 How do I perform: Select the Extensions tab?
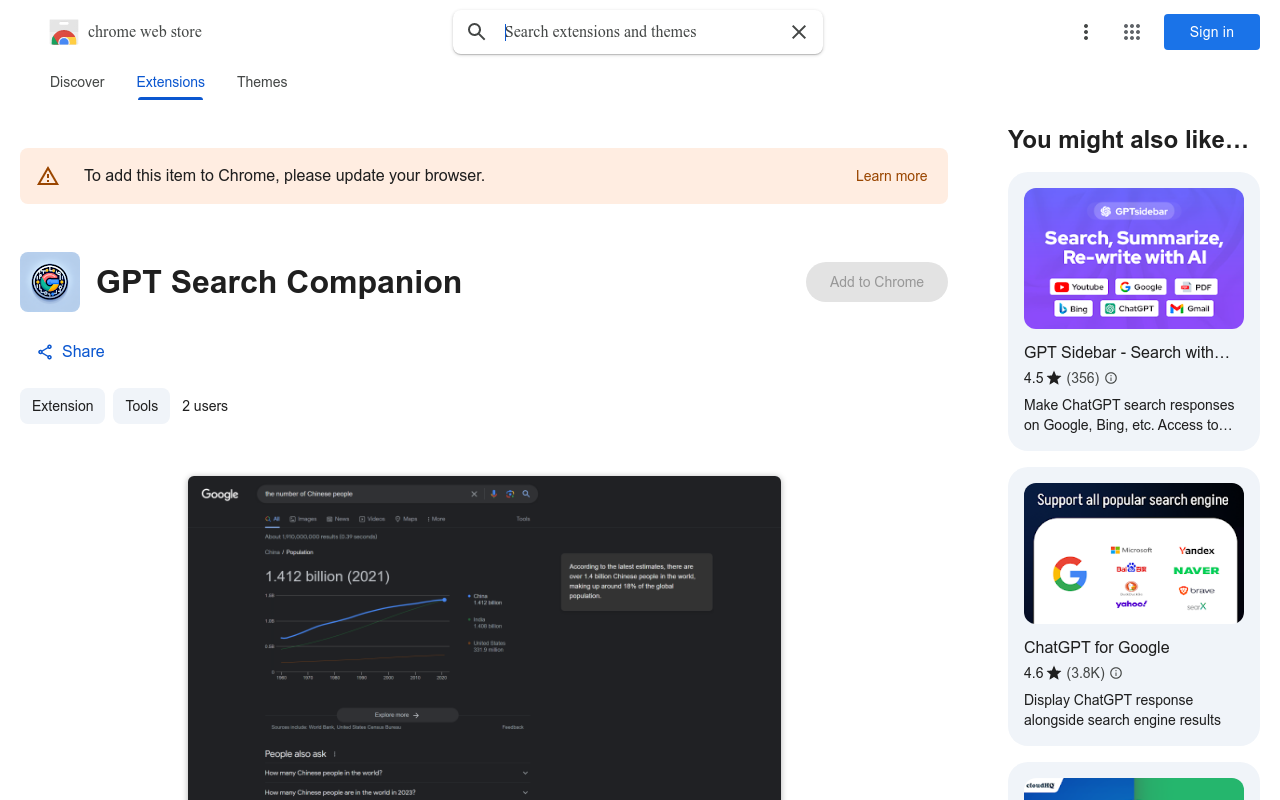point(171,82)
